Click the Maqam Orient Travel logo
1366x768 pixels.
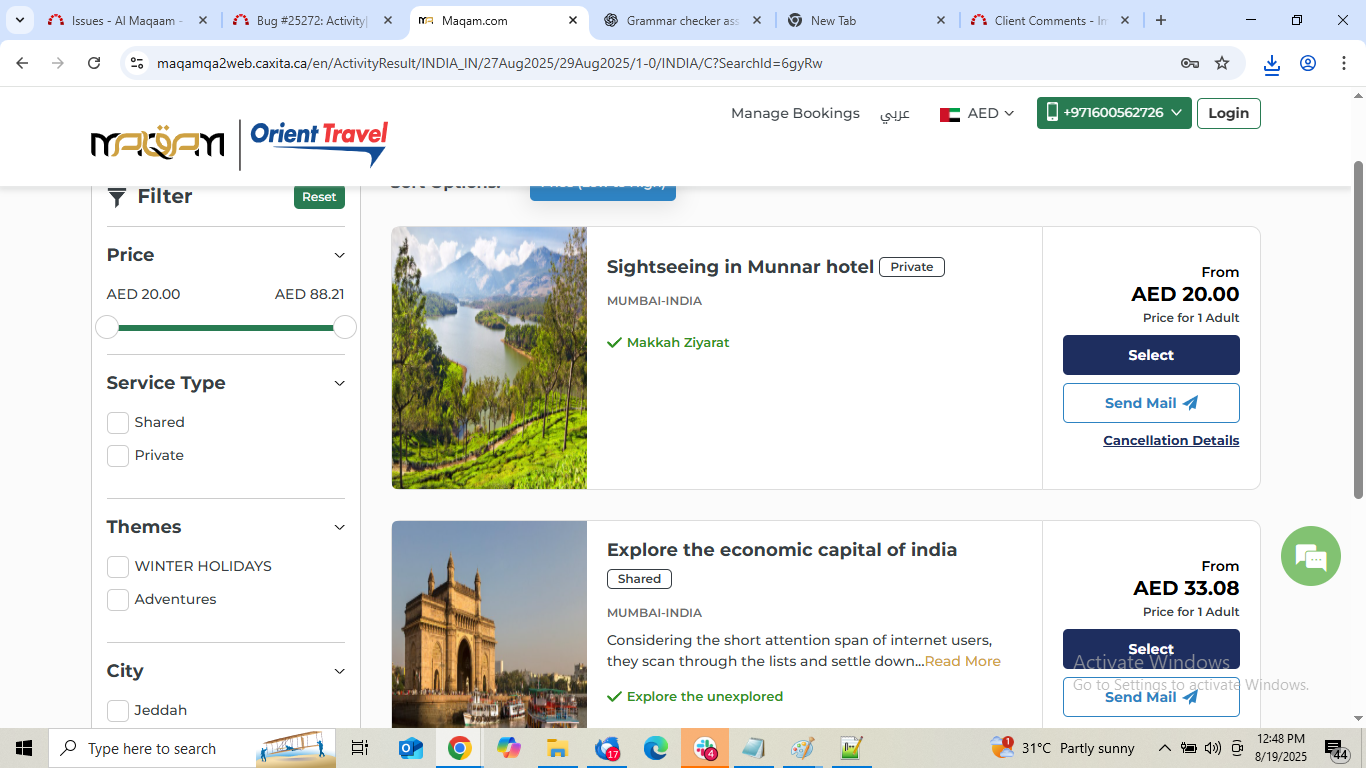click(x=239, y=144)
